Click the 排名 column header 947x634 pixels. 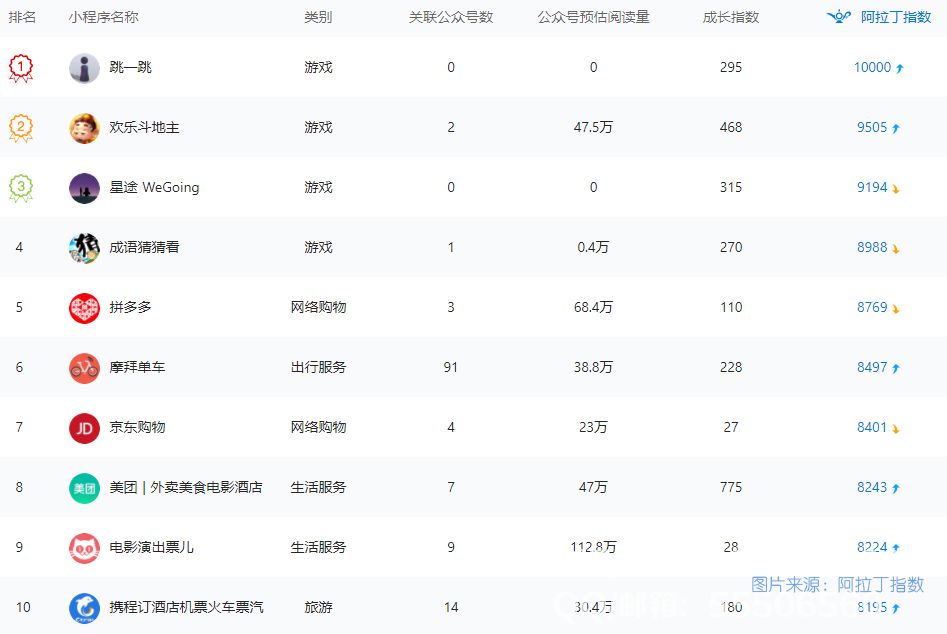pyautogui.click(x=22, y=17)
